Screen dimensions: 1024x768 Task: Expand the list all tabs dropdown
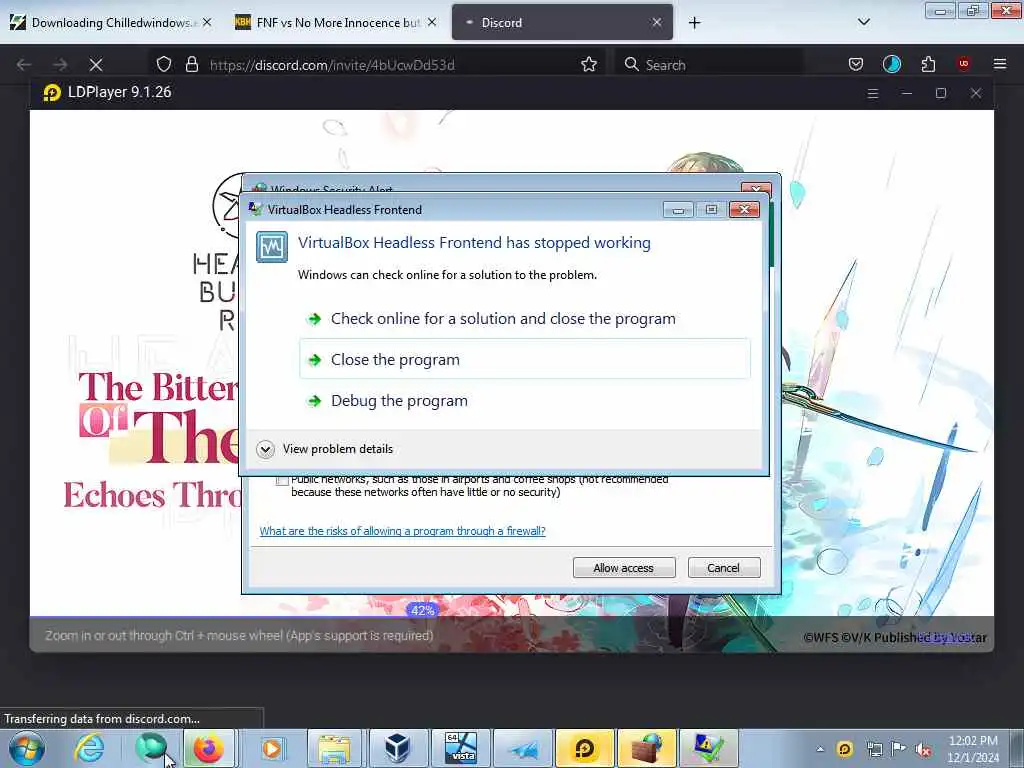point(863,22)
